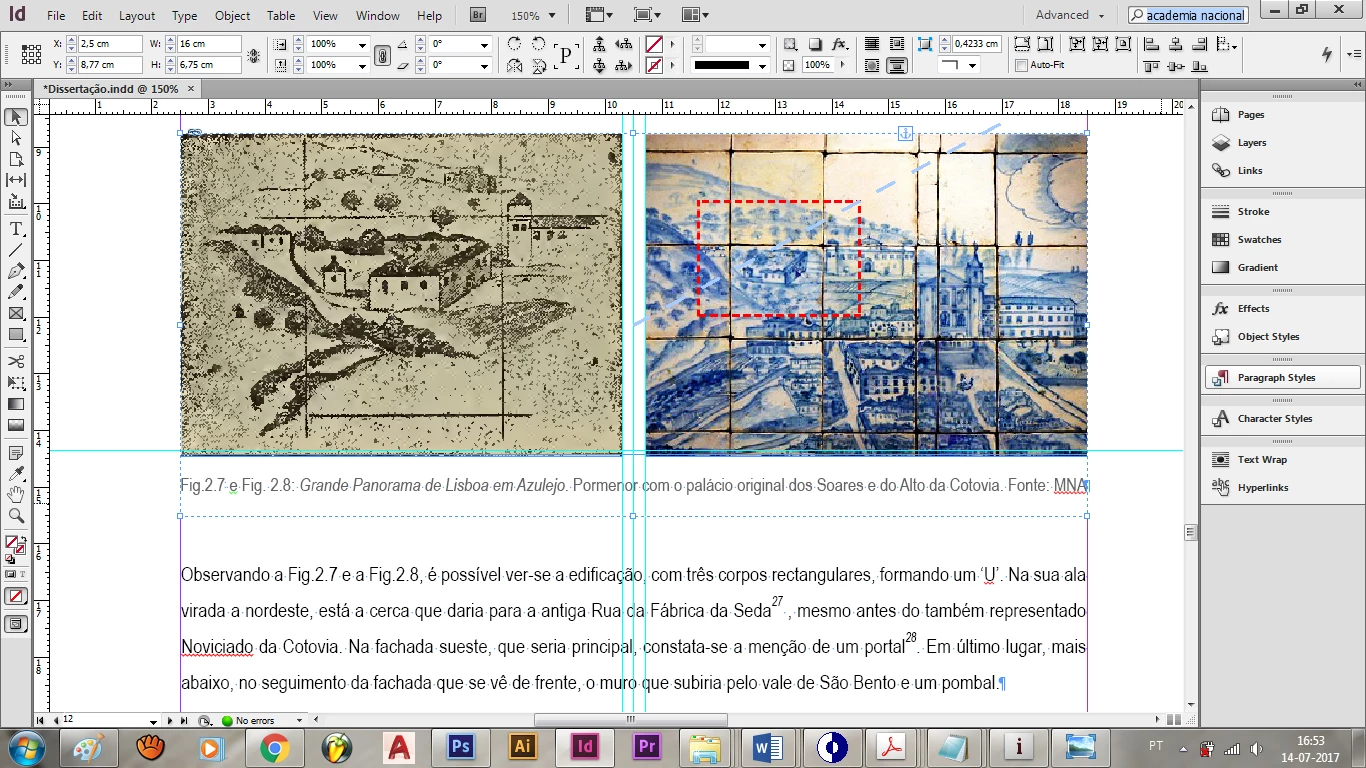Select the Eyedropper tool
The image size is (1366, 768).
[x=16, y=473]
